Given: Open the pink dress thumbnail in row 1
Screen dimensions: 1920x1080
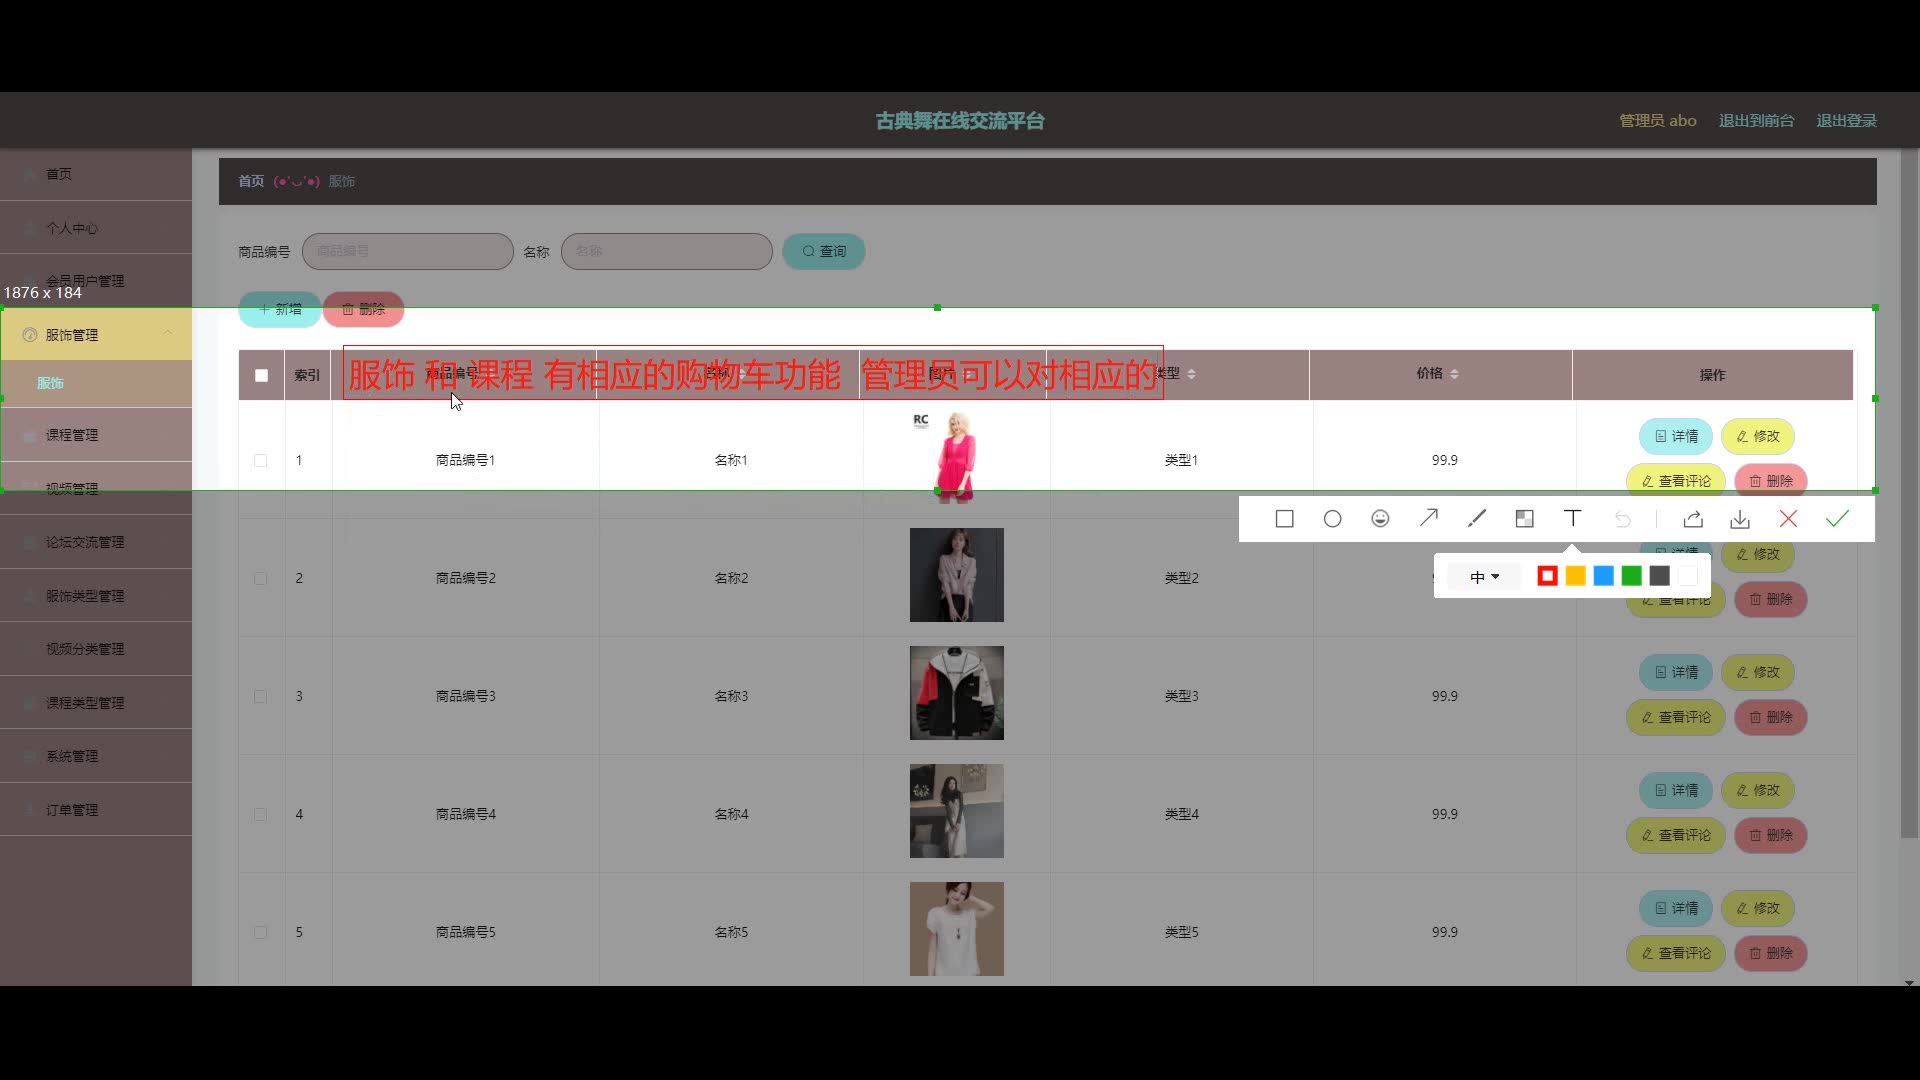Looking at the screenshot, I should pyautogui.click(x=956, y=457).
